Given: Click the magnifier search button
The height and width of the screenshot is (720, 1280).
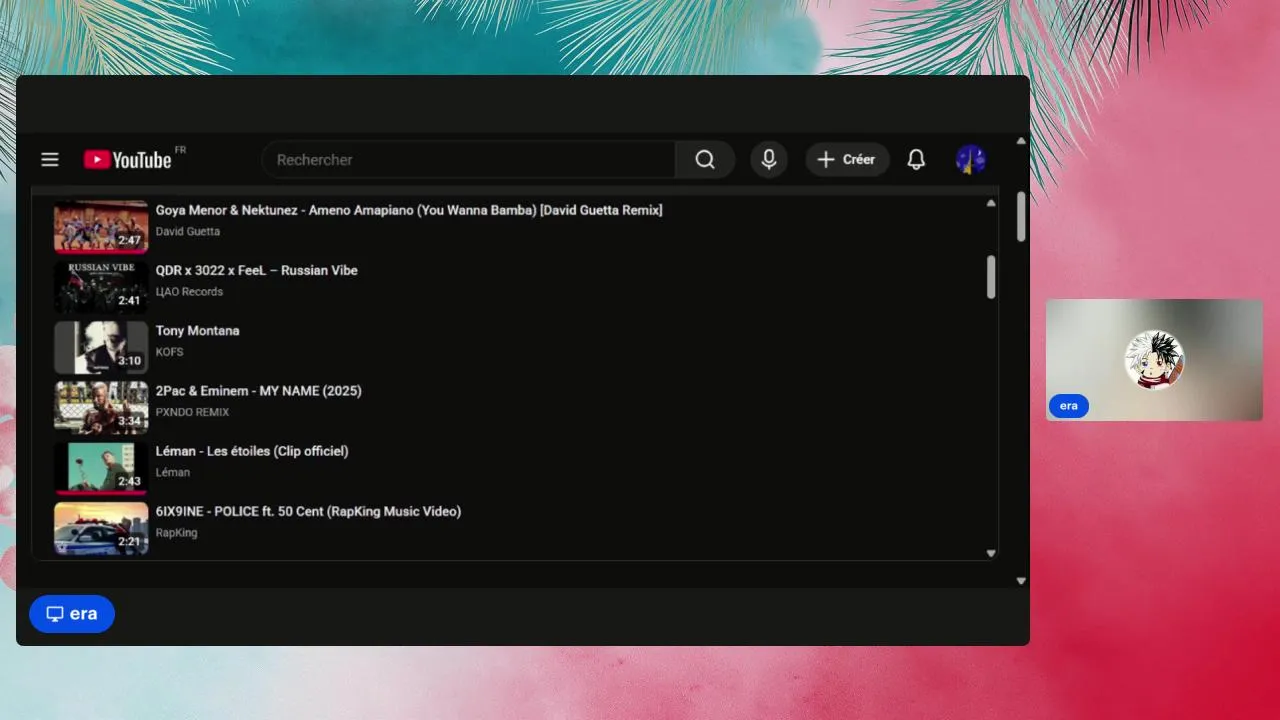Looking at the screenshot, I should [x=705, y=160].
